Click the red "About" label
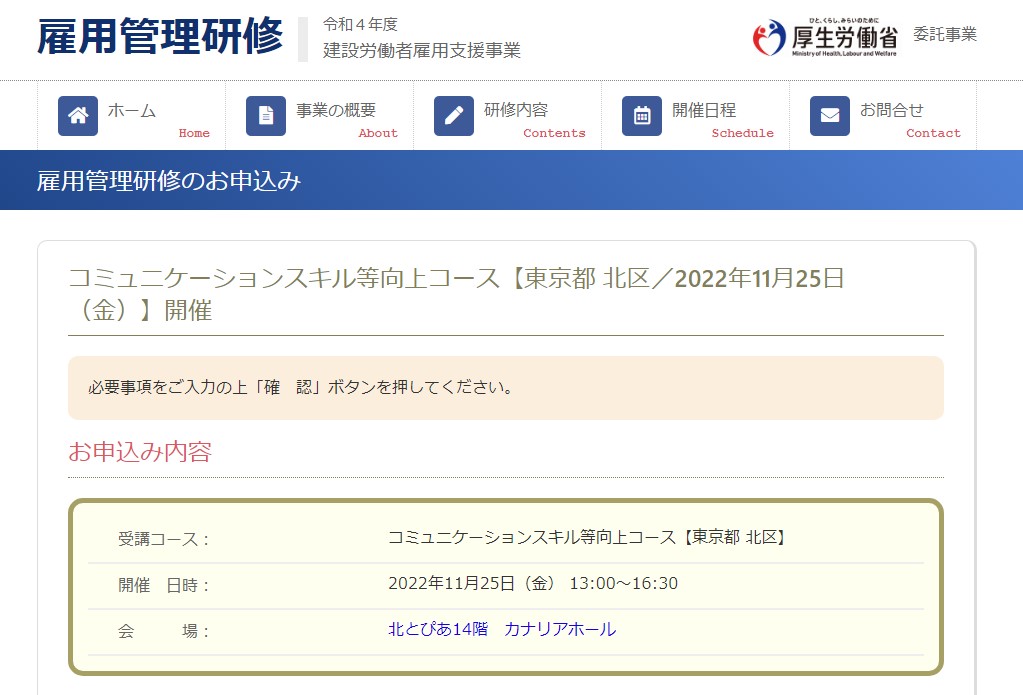The image size is (1023, 695). 378,133
